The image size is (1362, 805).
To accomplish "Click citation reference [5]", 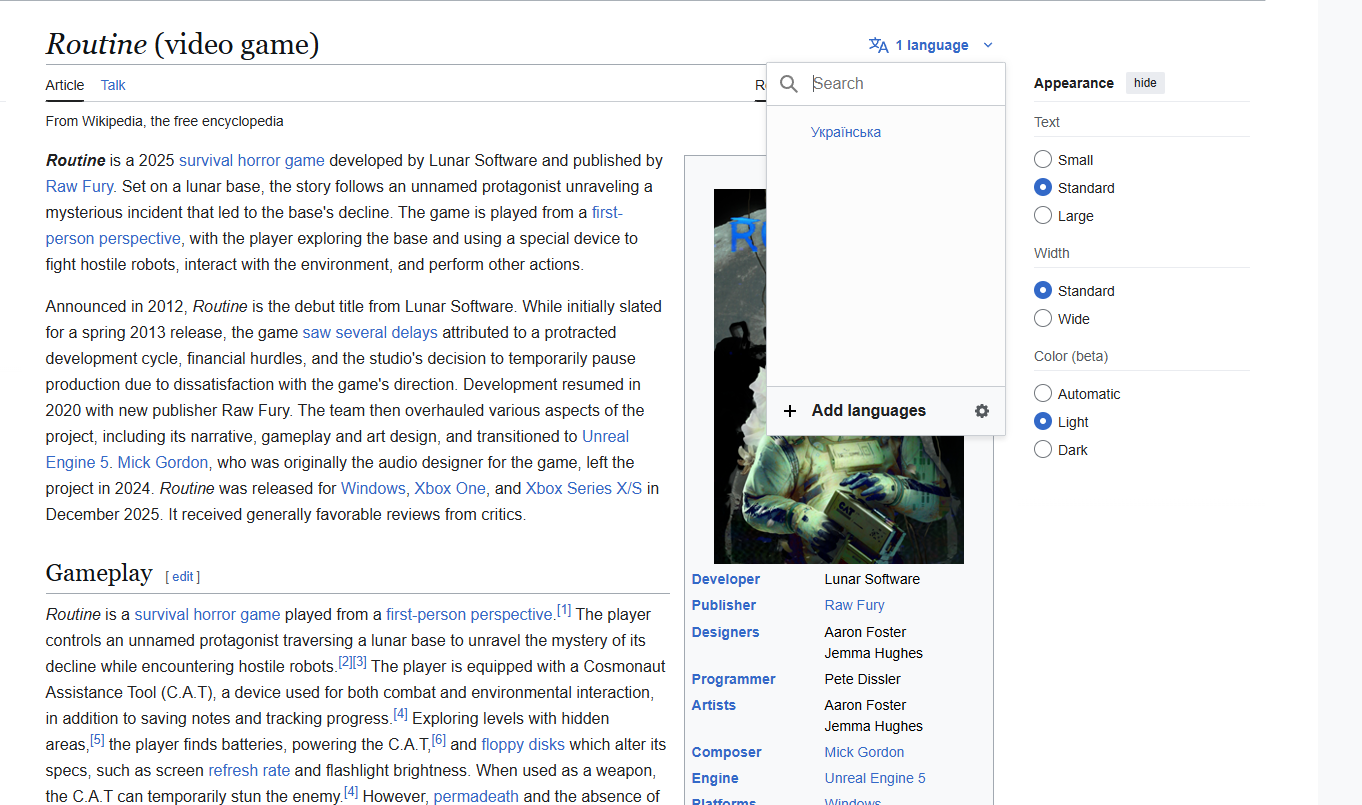I will pos(97,739).
